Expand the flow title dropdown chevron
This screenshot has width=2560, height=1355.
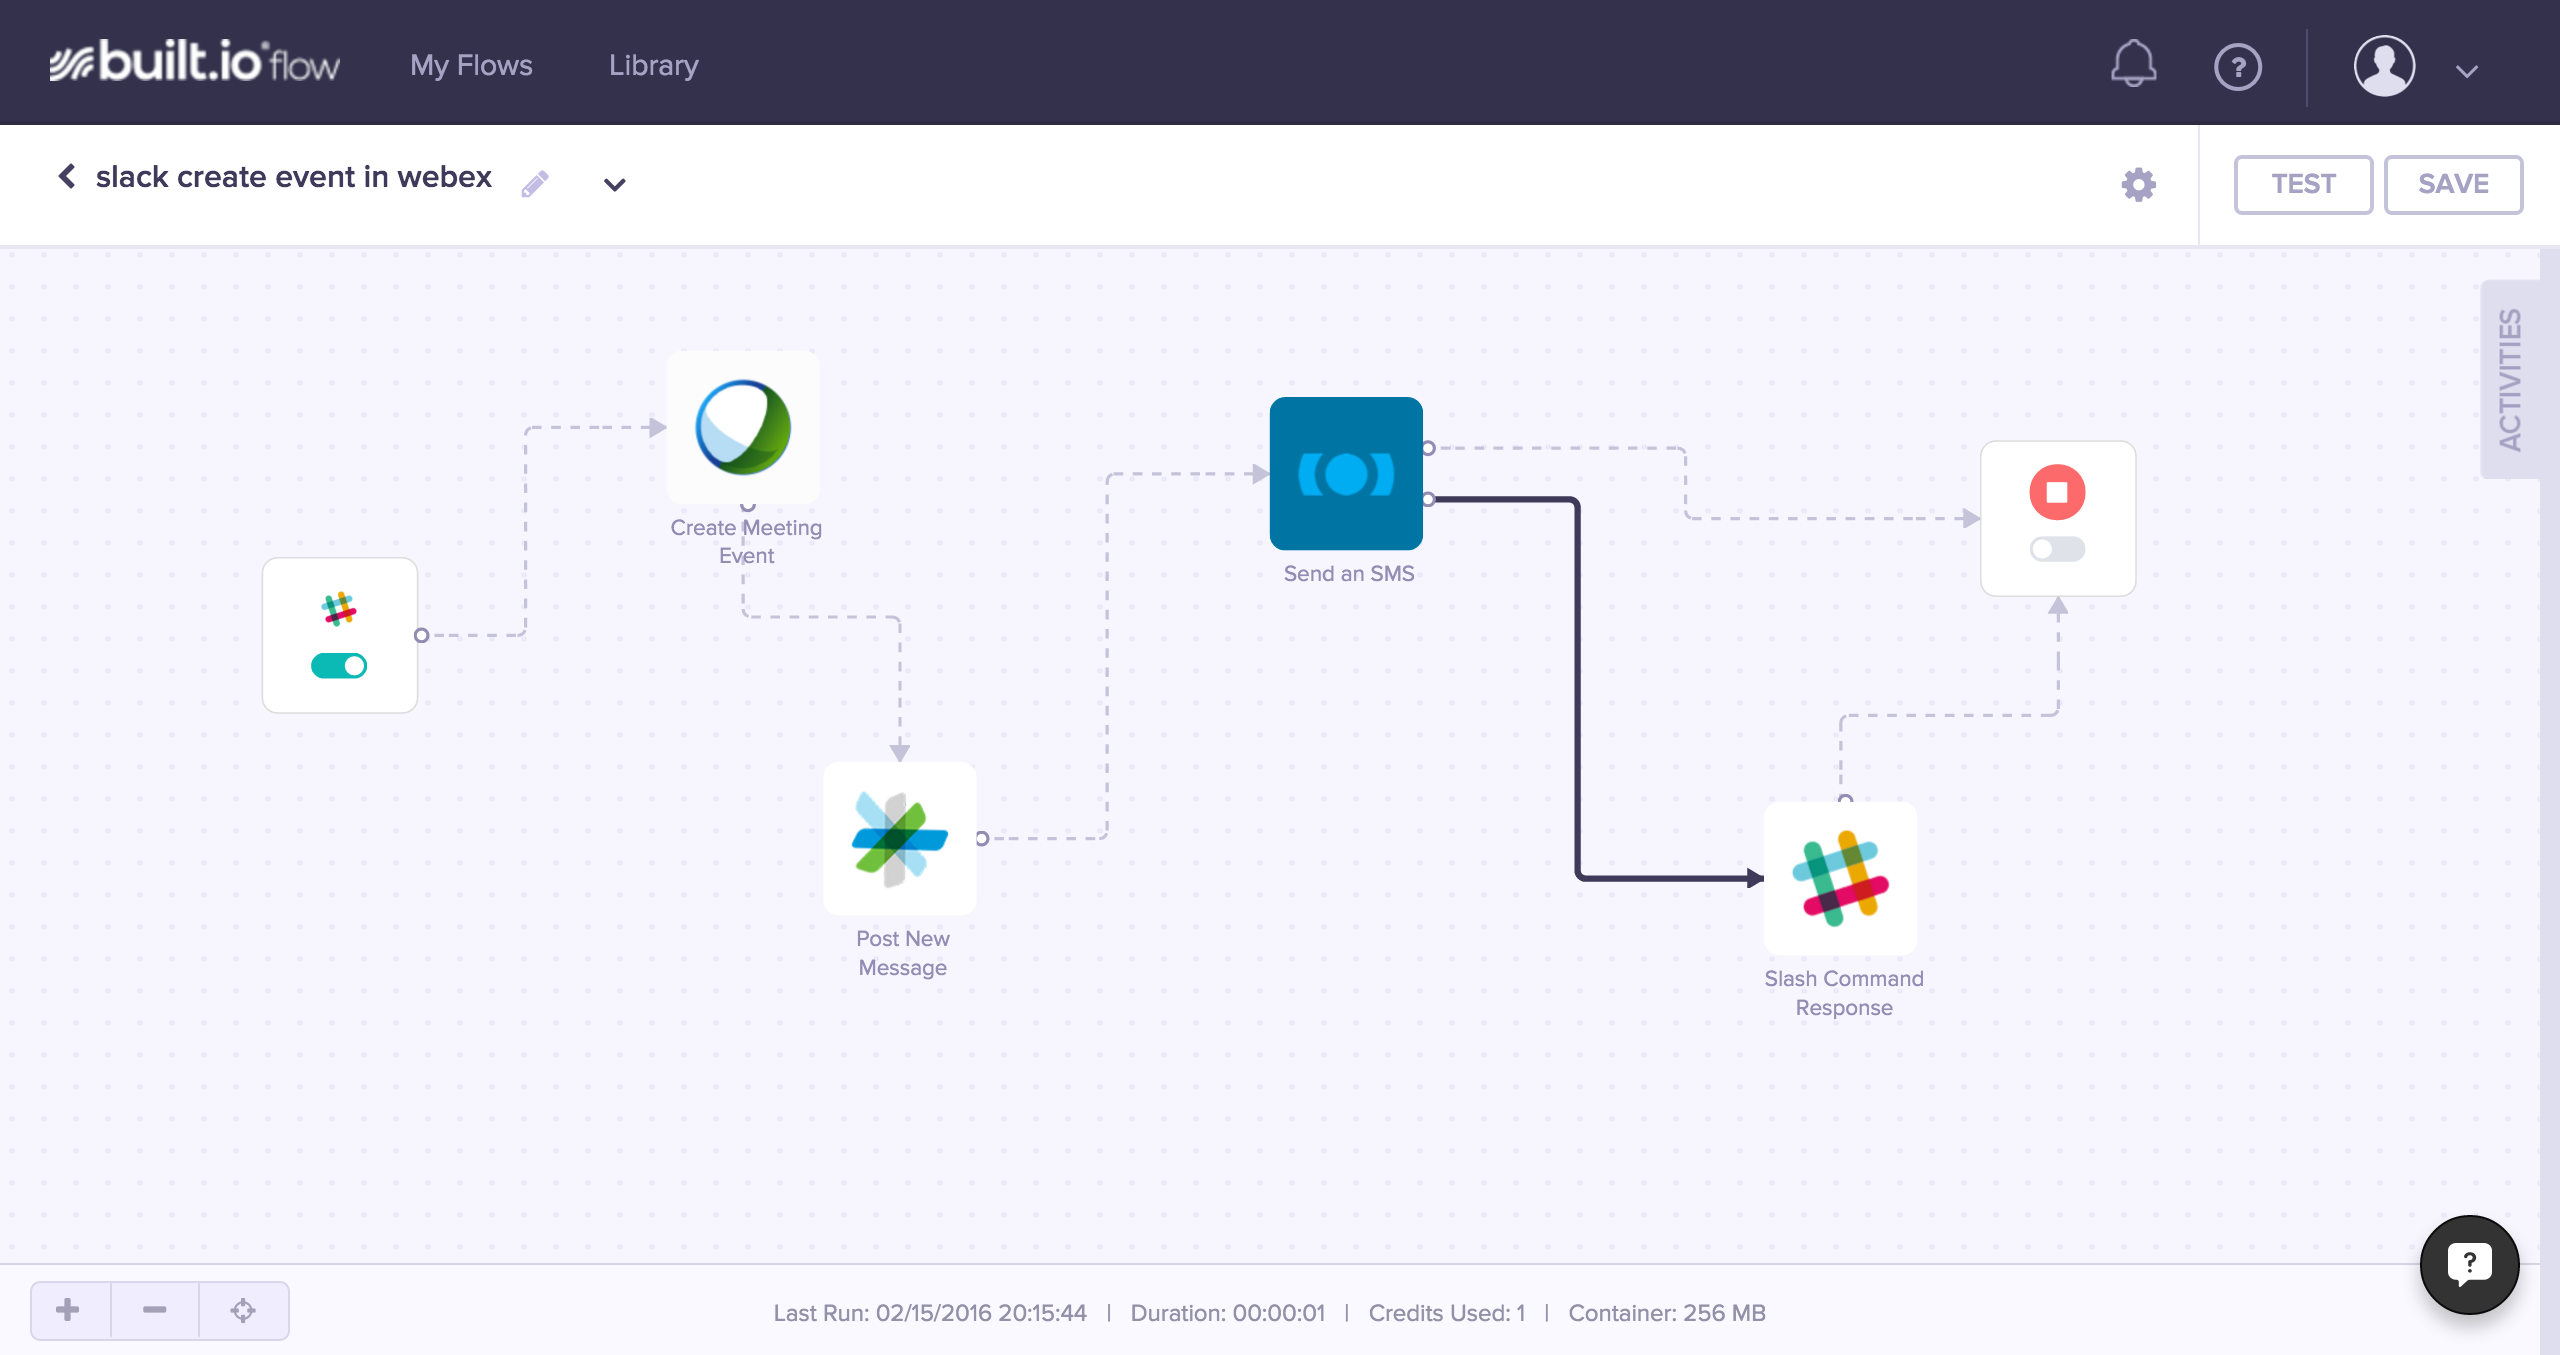click(x=614, y=184)
